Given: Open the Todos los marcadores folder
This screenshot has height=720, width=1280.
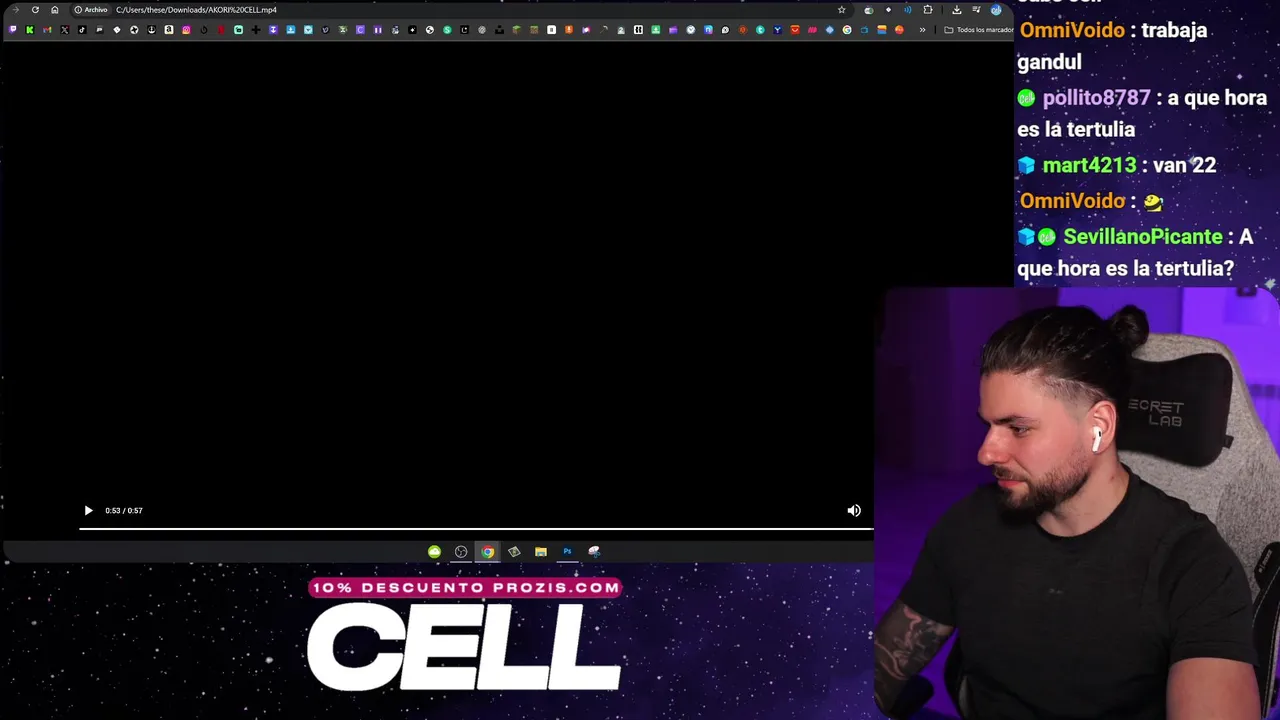Looking at the screenshot, I should pyautogui.click(x=979, y=30).
